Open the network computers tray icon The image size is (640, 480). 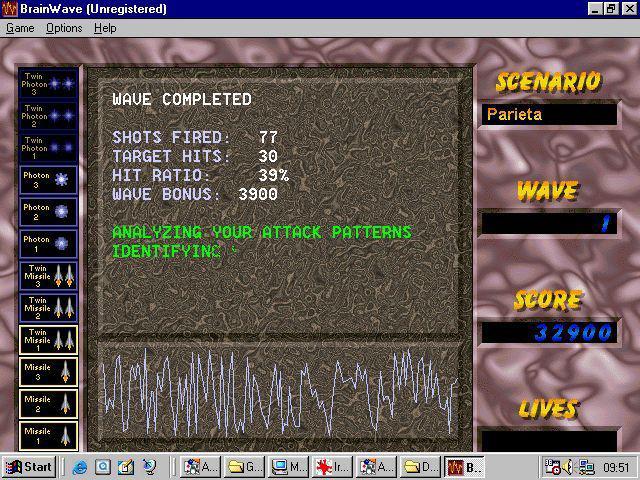[587, 467]
